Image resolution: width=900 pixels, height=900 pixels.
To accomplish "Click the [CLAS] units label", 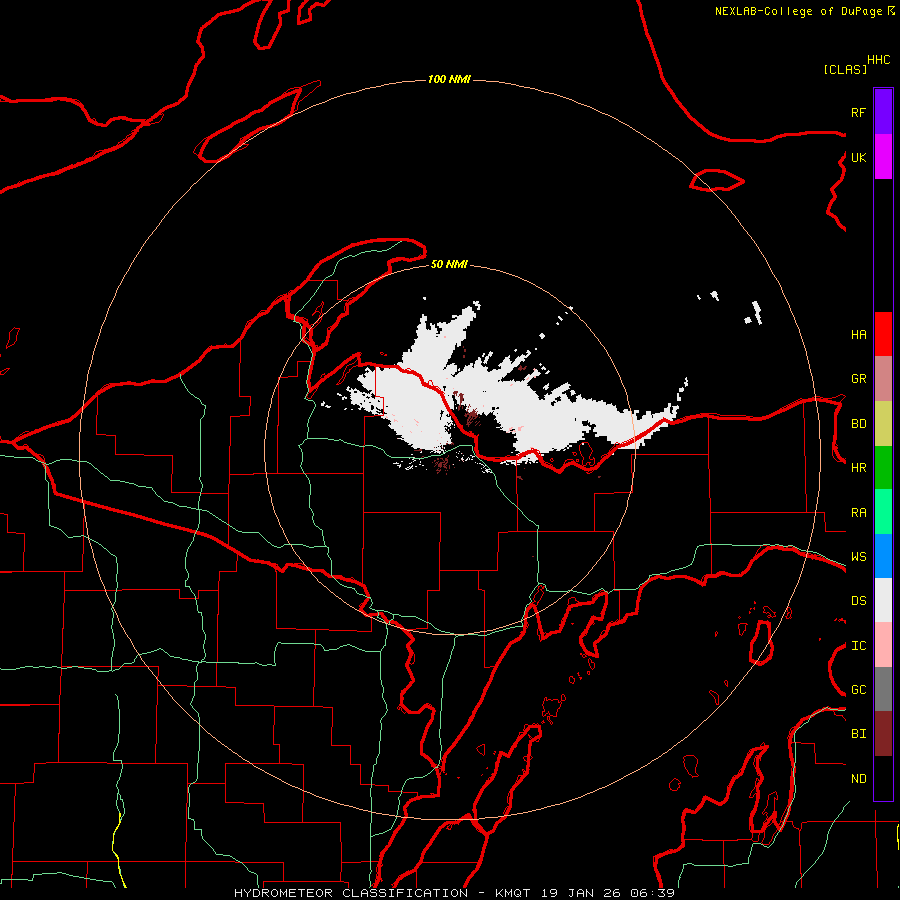I will coord(845,69).
